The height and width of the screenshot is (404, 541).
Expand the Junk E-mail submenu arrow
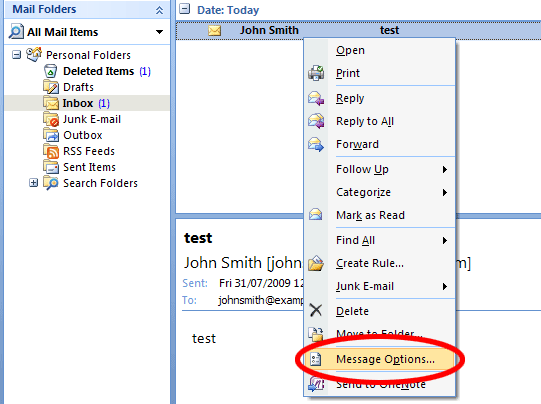tap(445, 286)
